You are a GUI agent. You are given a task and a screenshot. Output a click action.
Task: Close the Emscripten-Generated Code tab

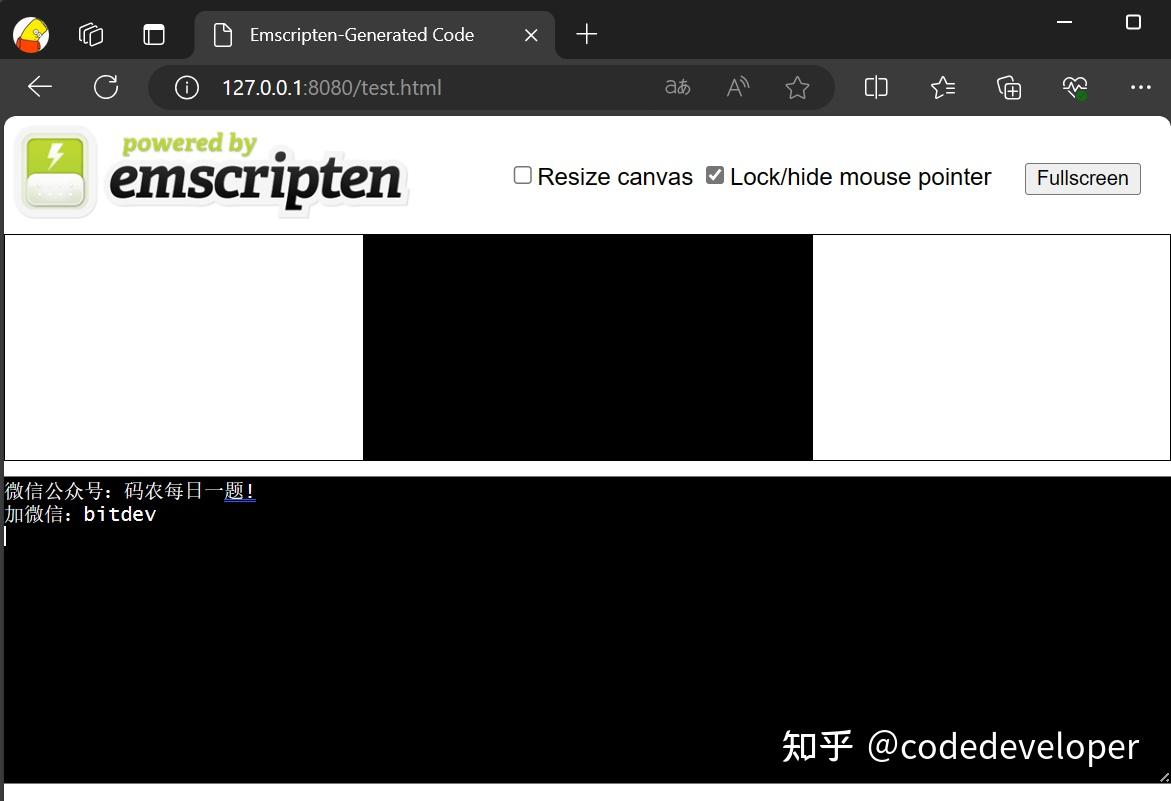531,35
